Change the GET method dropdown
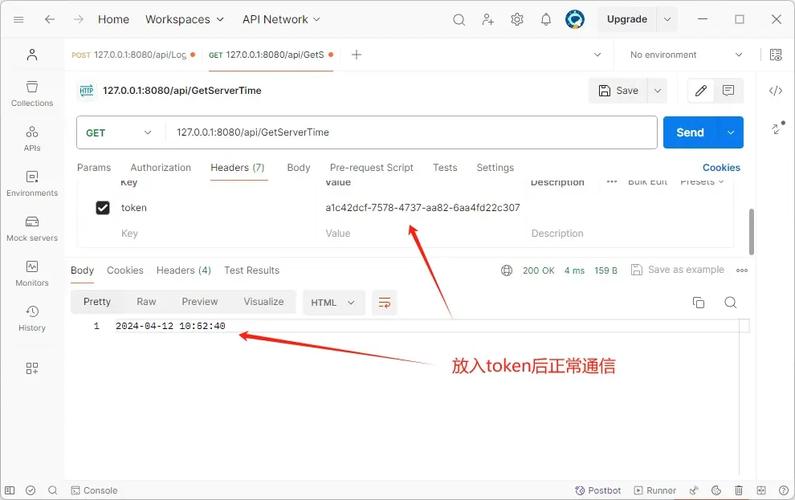 [x=119, y=133]
